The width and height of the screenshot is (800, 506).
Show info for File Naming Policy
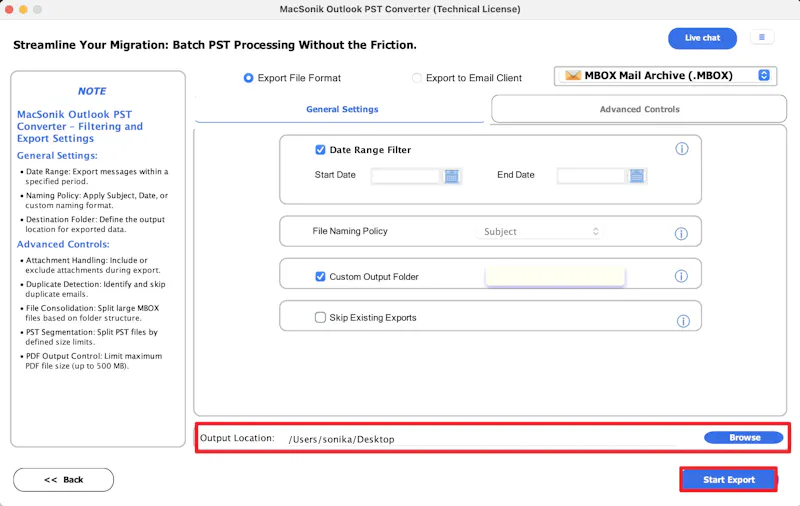point(681,234)
